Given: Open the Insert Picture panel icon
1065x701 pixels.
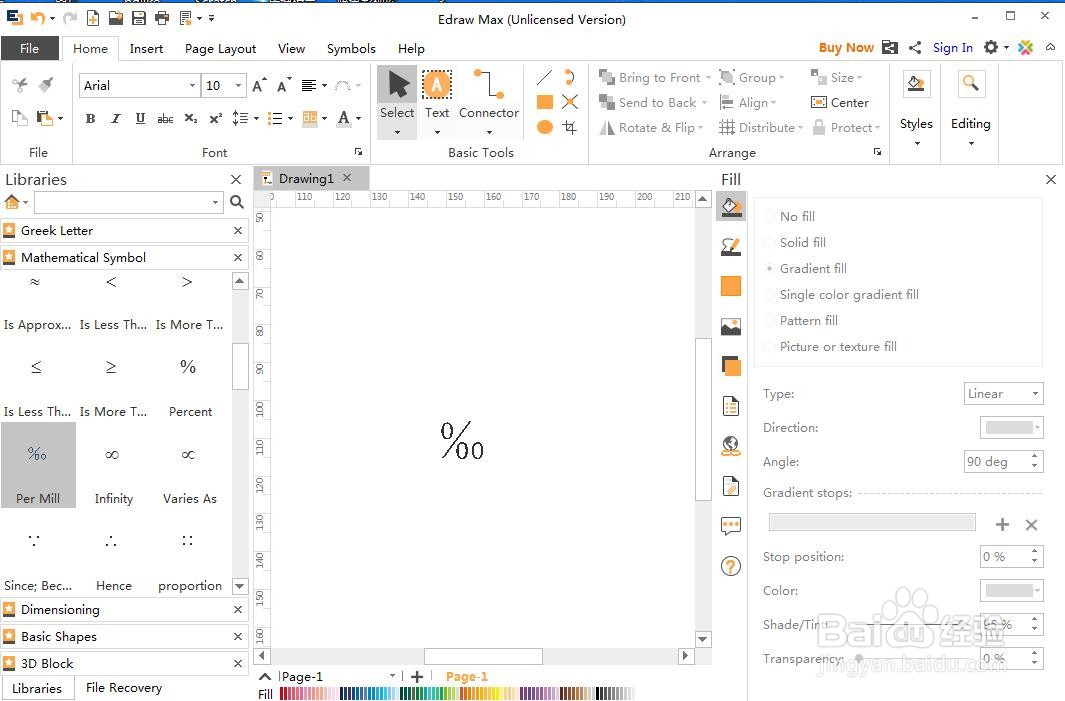Looking at the screenshot, I should point(731,327).
